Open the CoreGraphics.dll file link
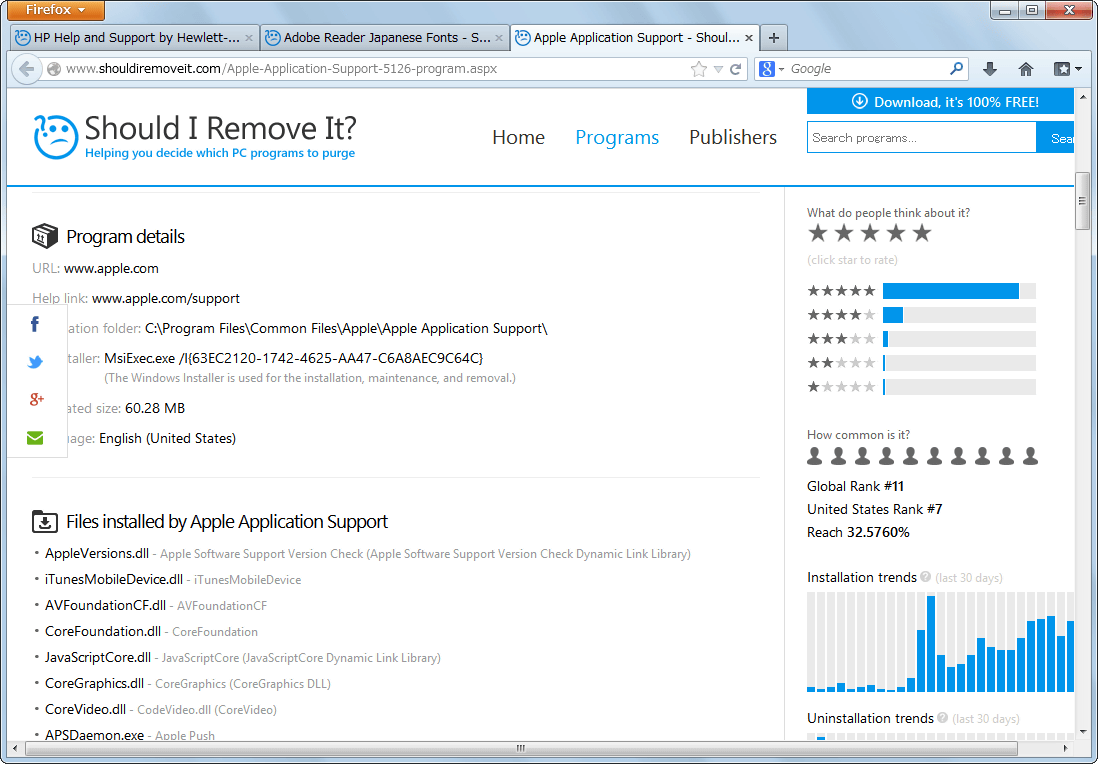1098x764 pixels. (x=95, y=683)
